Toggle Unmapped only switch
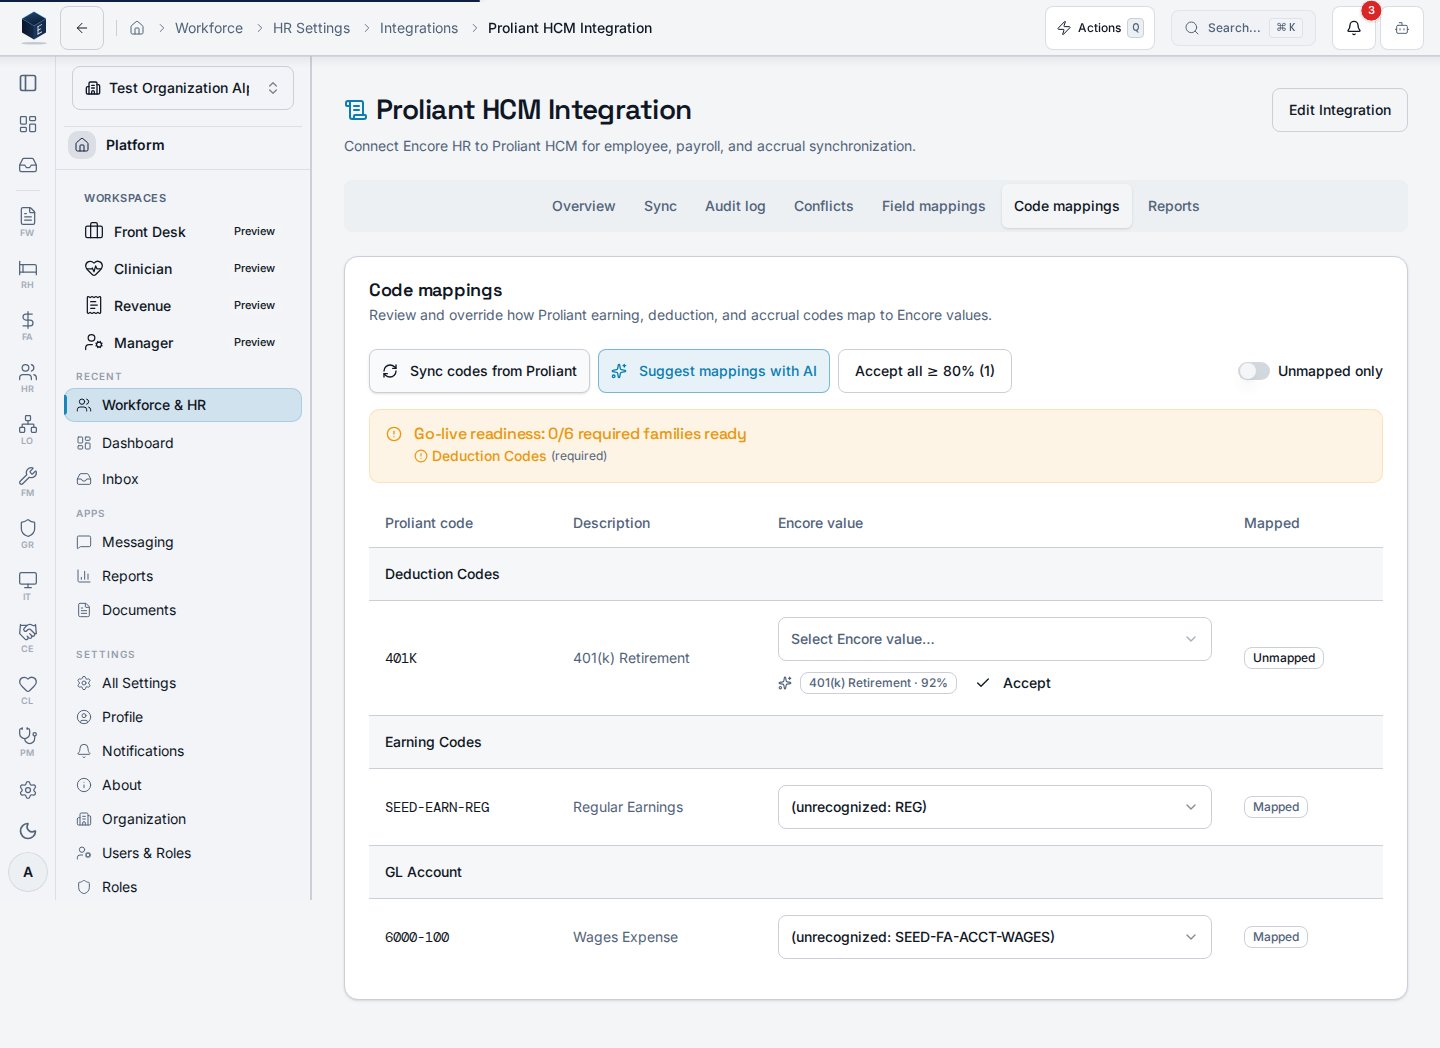This screenshot has height=1048, width=1440. click(1253, 371)
